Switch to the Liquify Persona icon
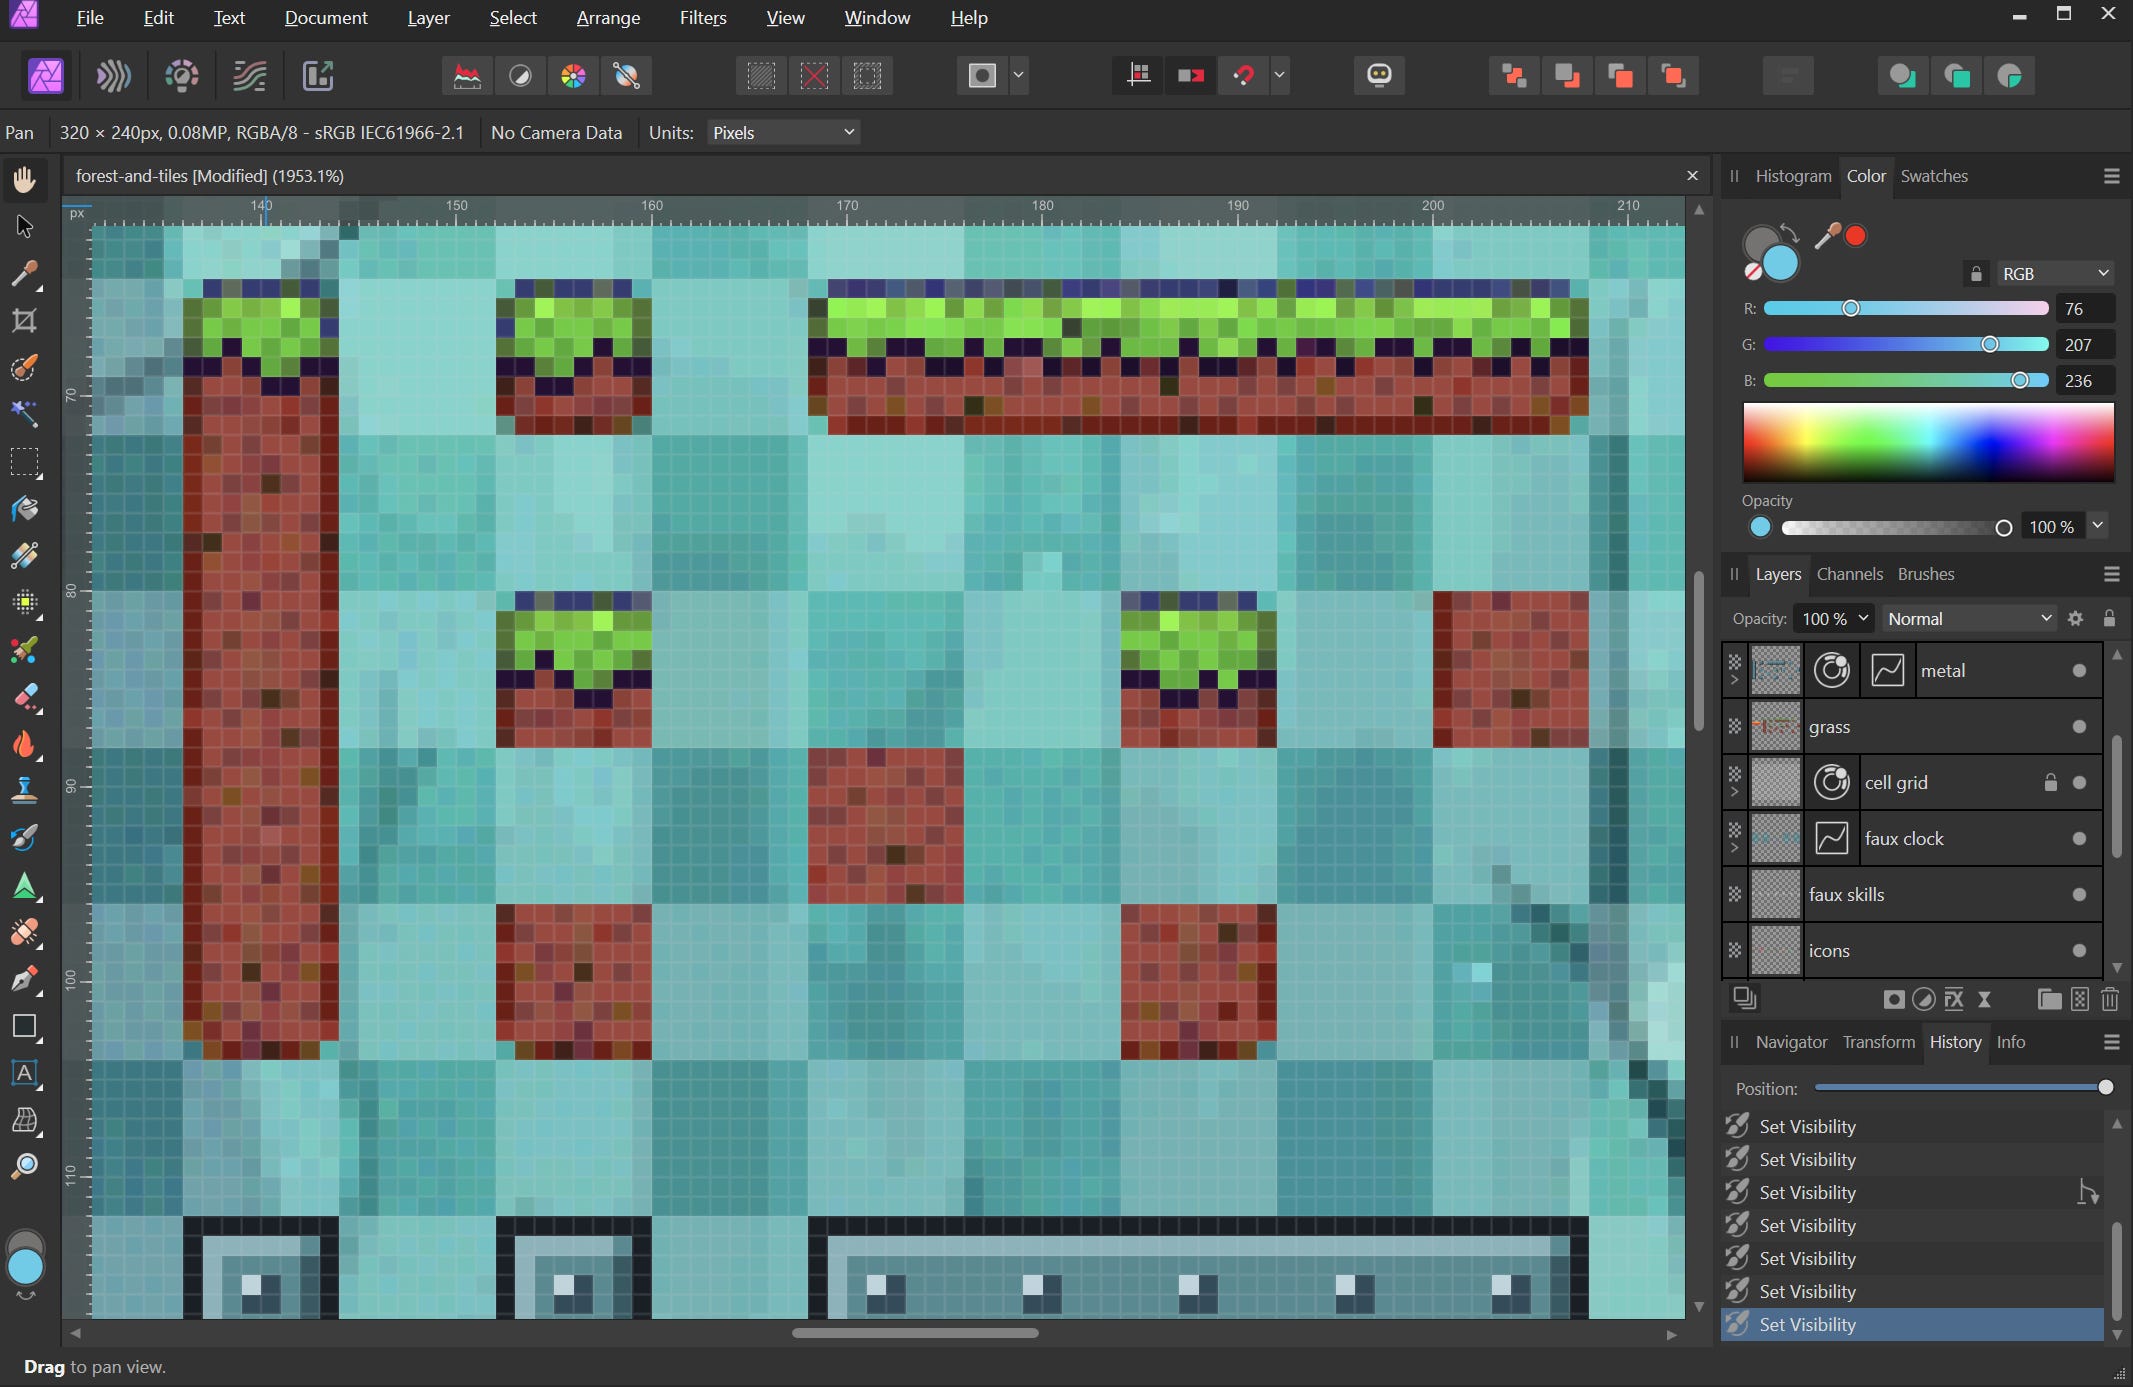2133x1387 pixels. pyautogui.click(x=113, y=76)
